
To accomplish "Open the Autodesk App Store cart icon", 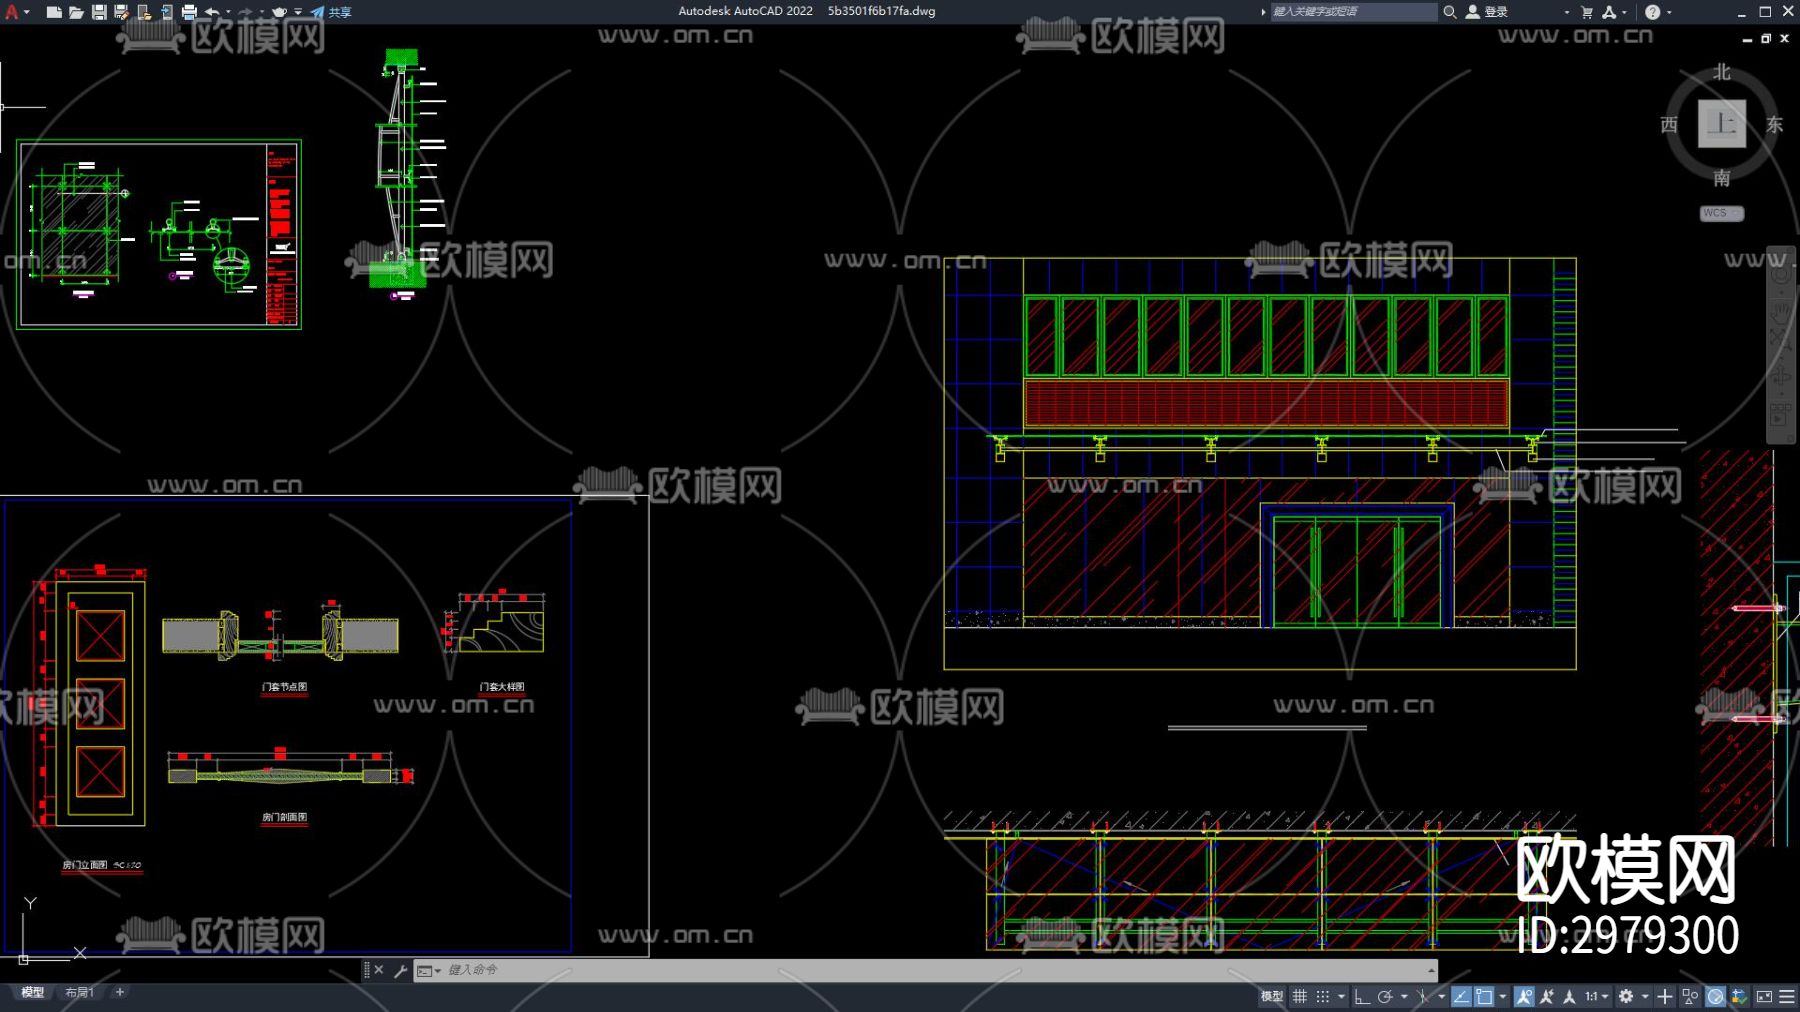I will [1587, 12].
